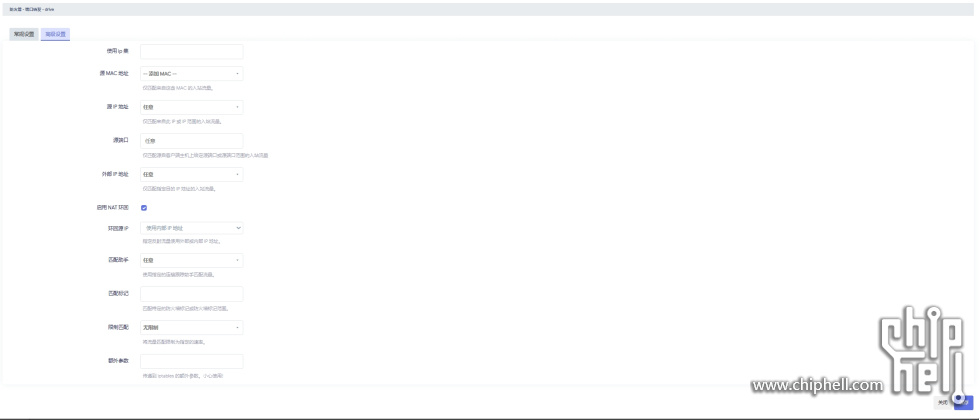Open the 限制匹配 dropdown showing 无限制
This screenshot has width=979, height=420.
tap(192, 328)
